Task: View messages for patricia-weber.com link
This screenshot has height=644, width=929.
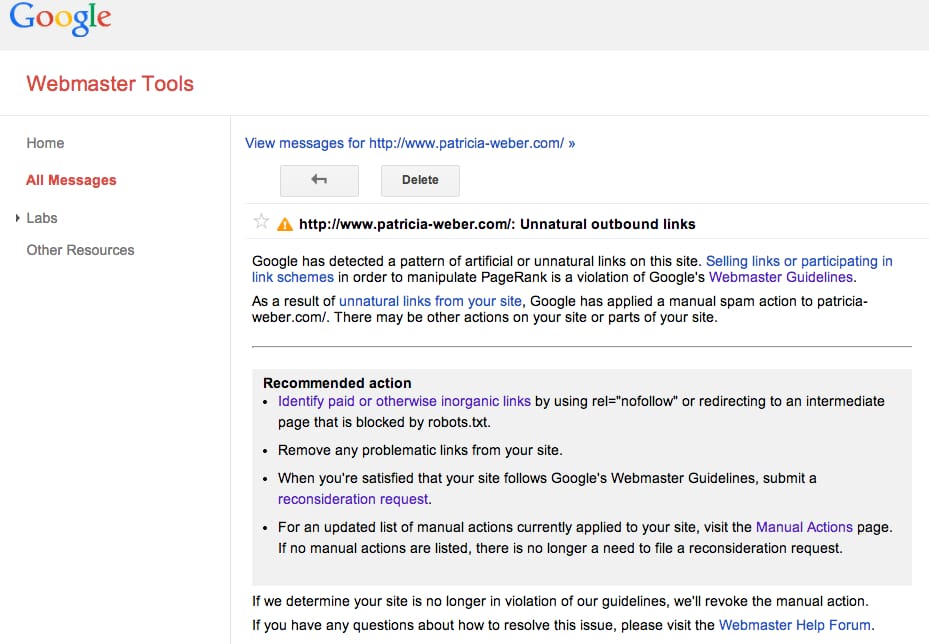Action: [x=410, y=143]
